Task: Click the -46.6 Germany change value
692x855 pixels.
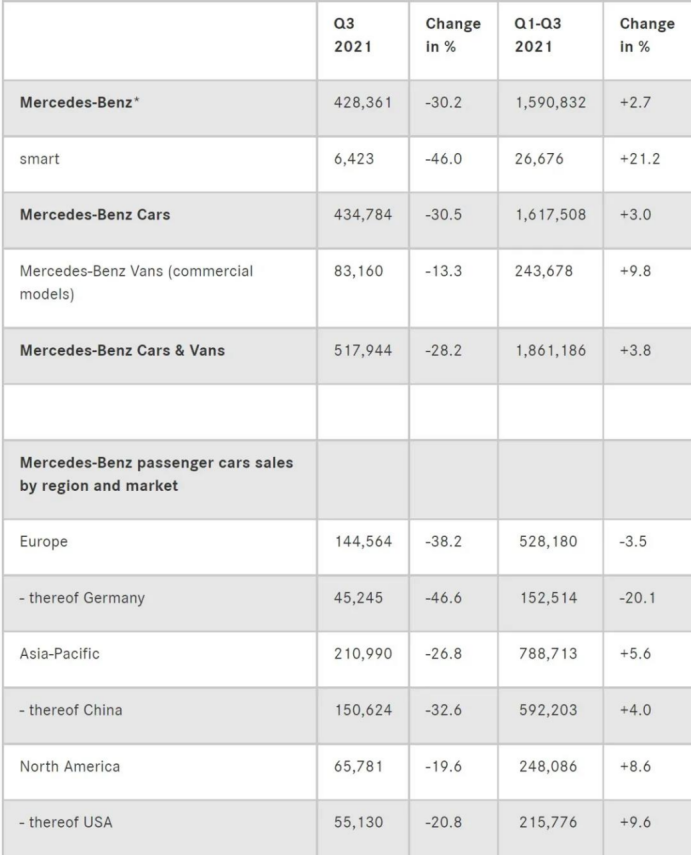Action: 445,598
